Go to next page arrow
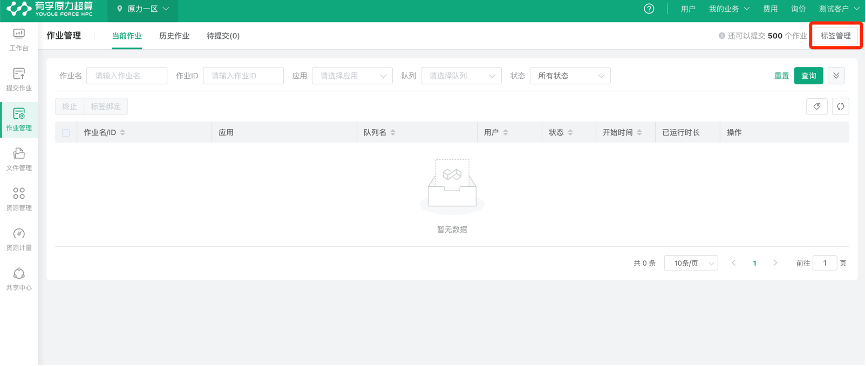 (775, 263)
